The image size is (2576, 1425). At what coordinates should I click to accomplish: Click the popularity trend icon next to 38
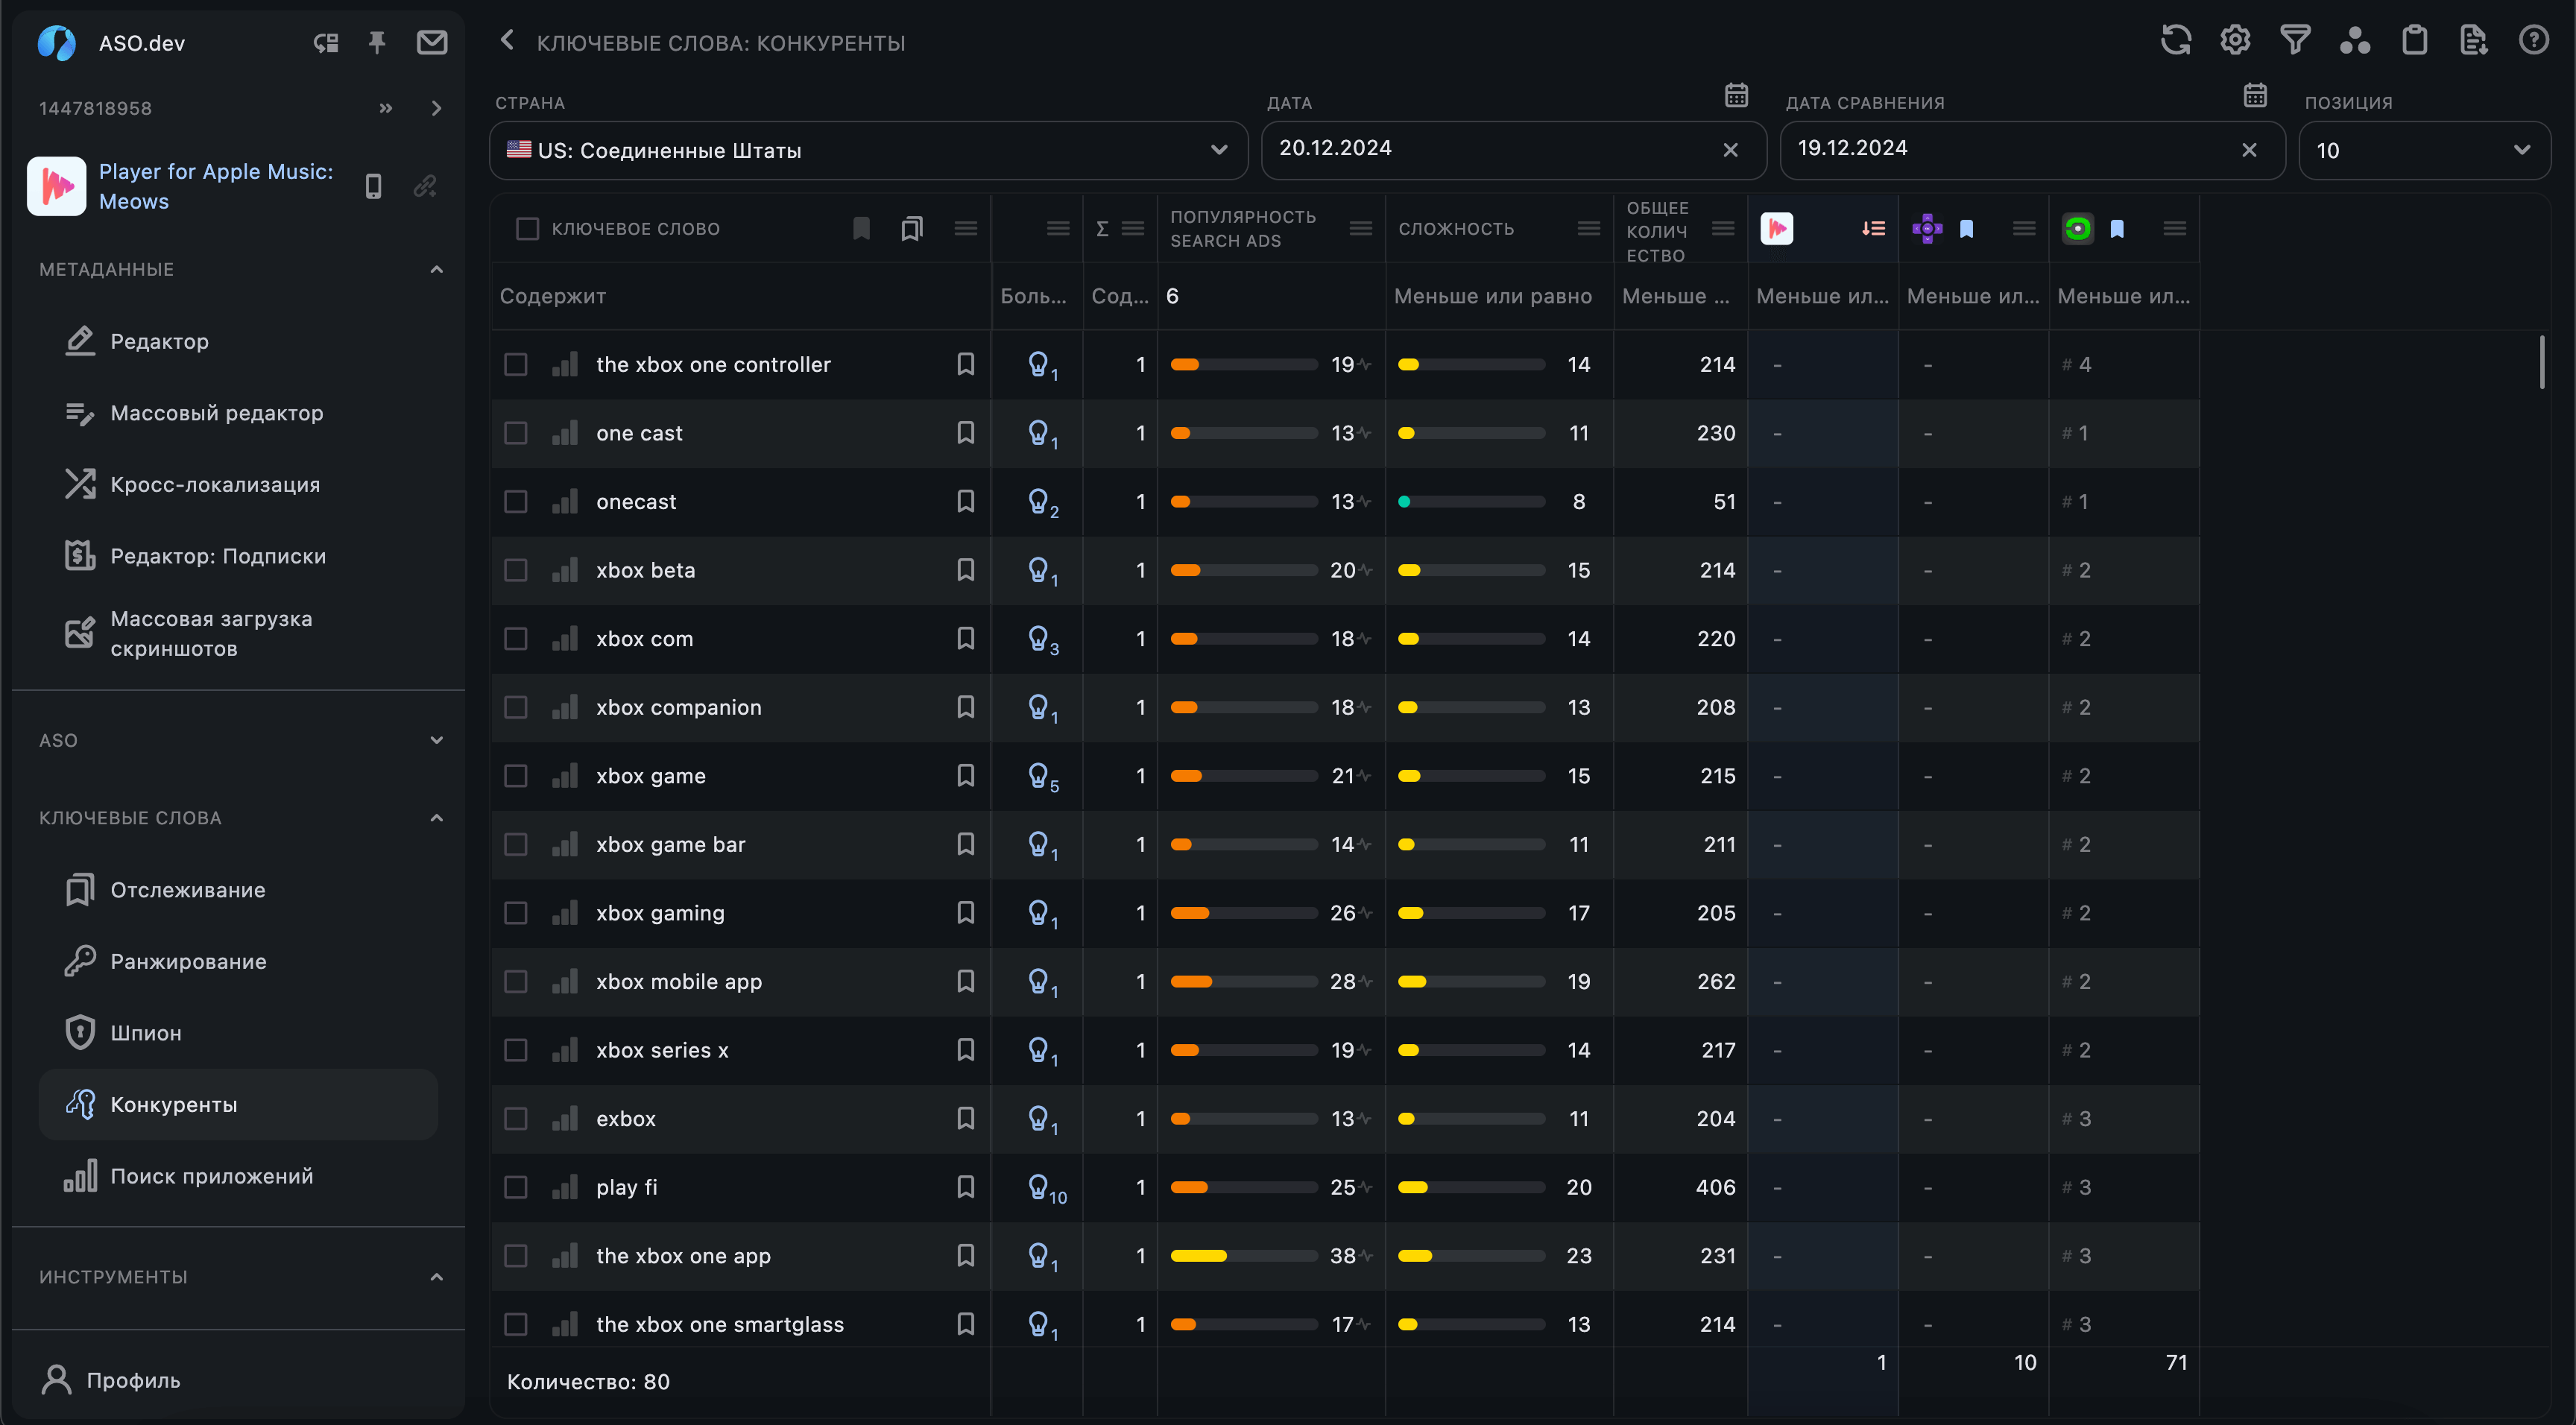click(x=1366, y=1256)
